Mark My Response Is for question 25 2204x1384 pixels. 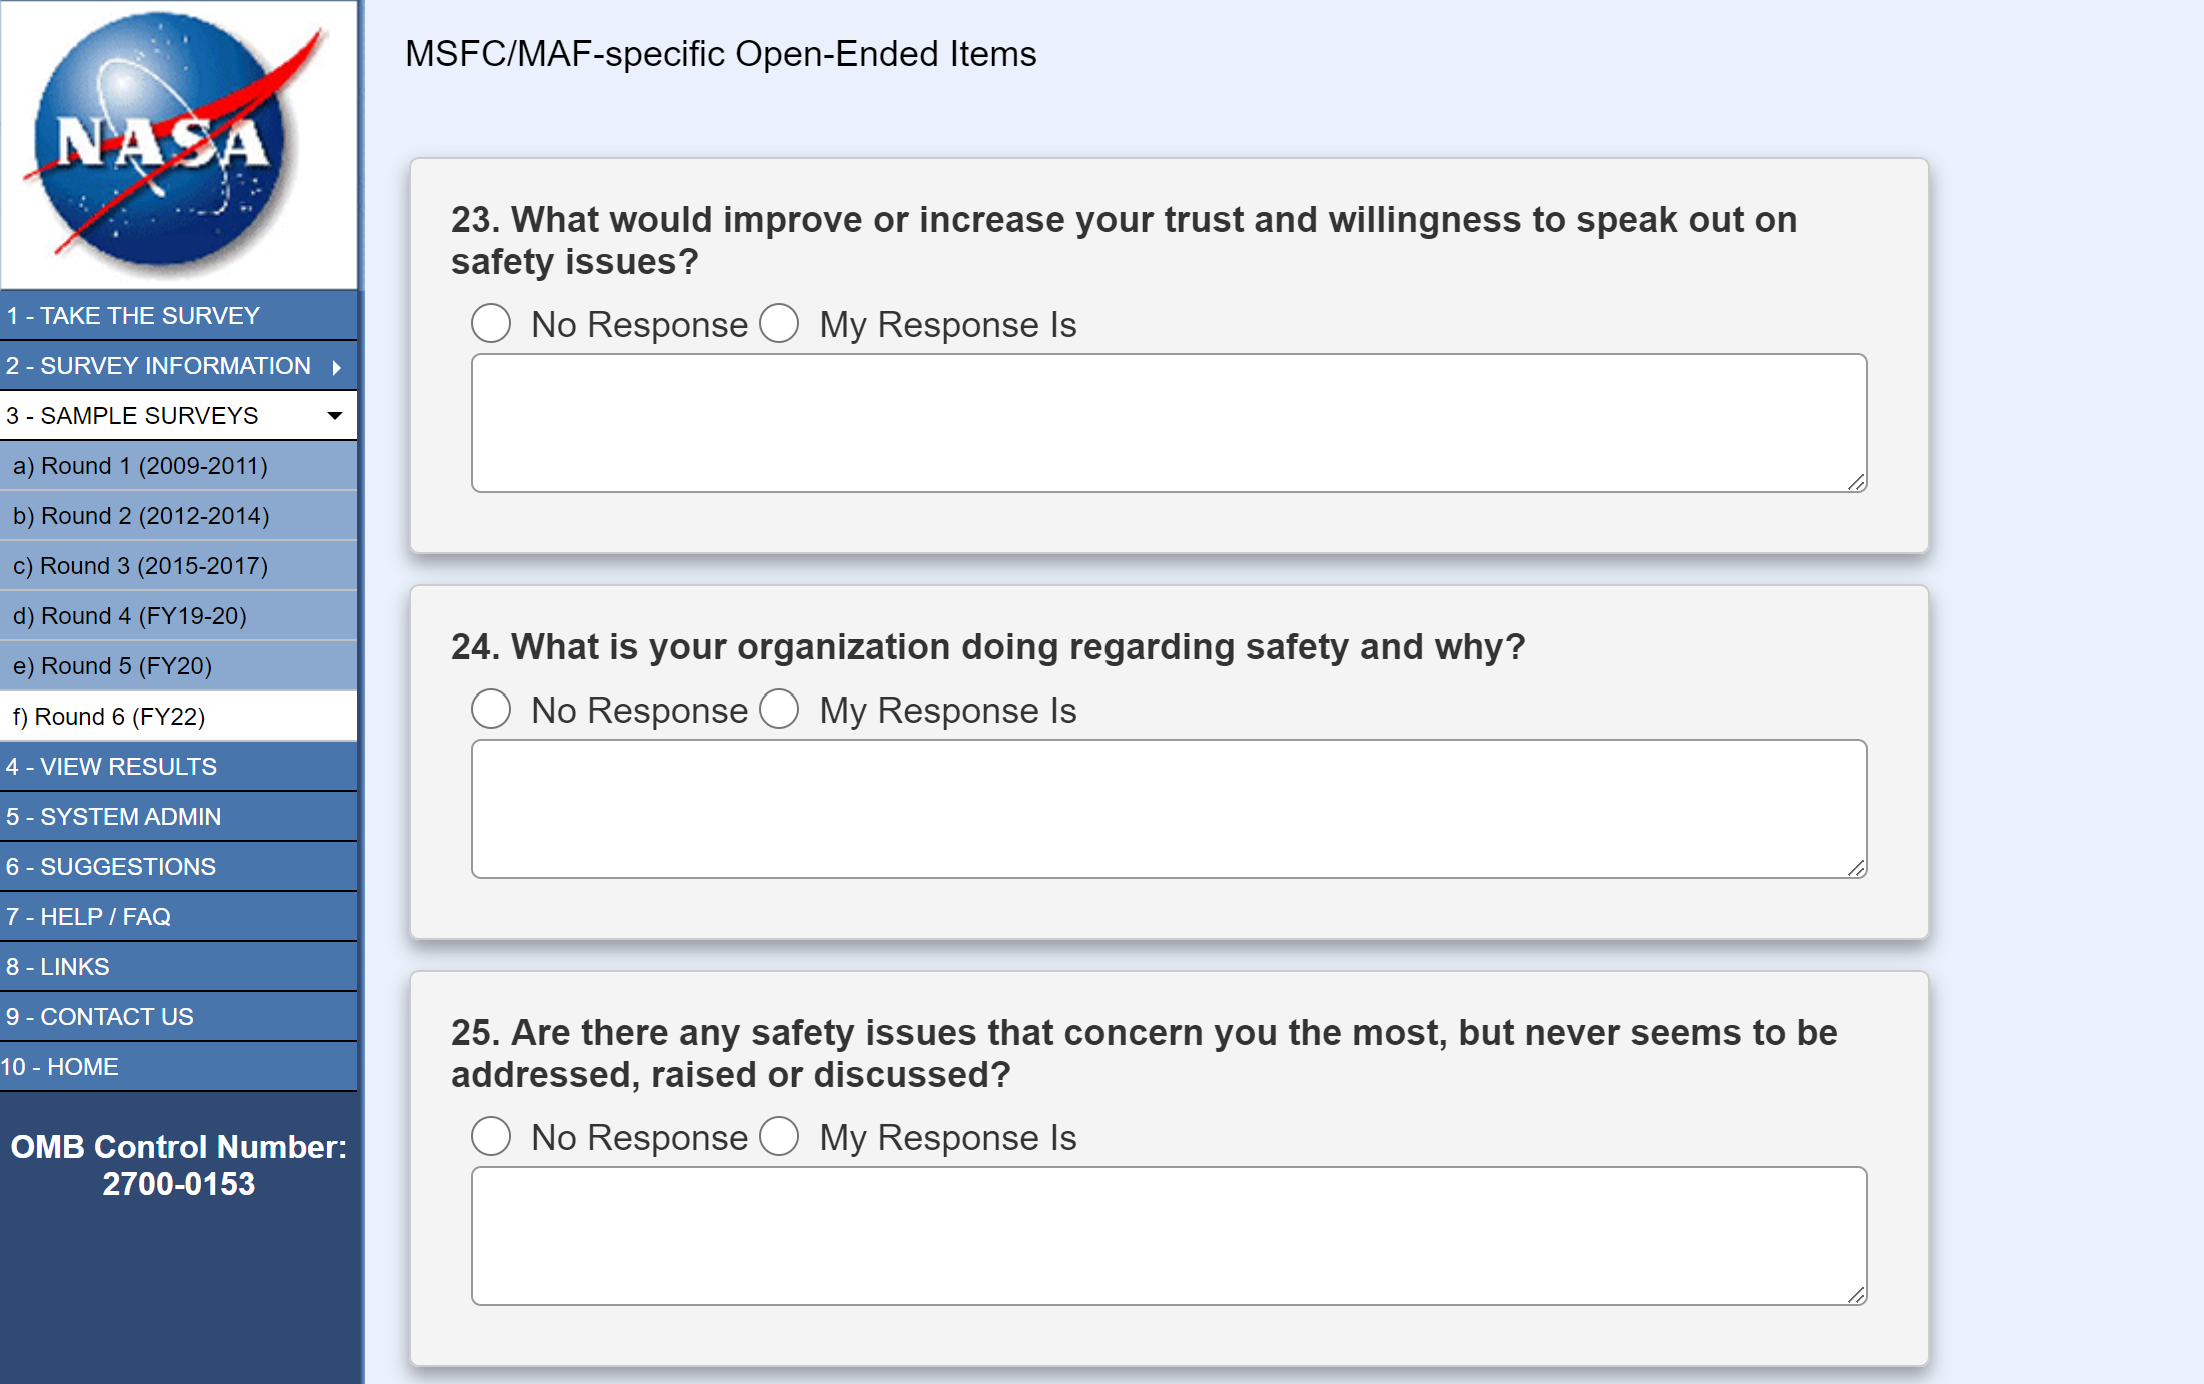[x=779, y=1137]
